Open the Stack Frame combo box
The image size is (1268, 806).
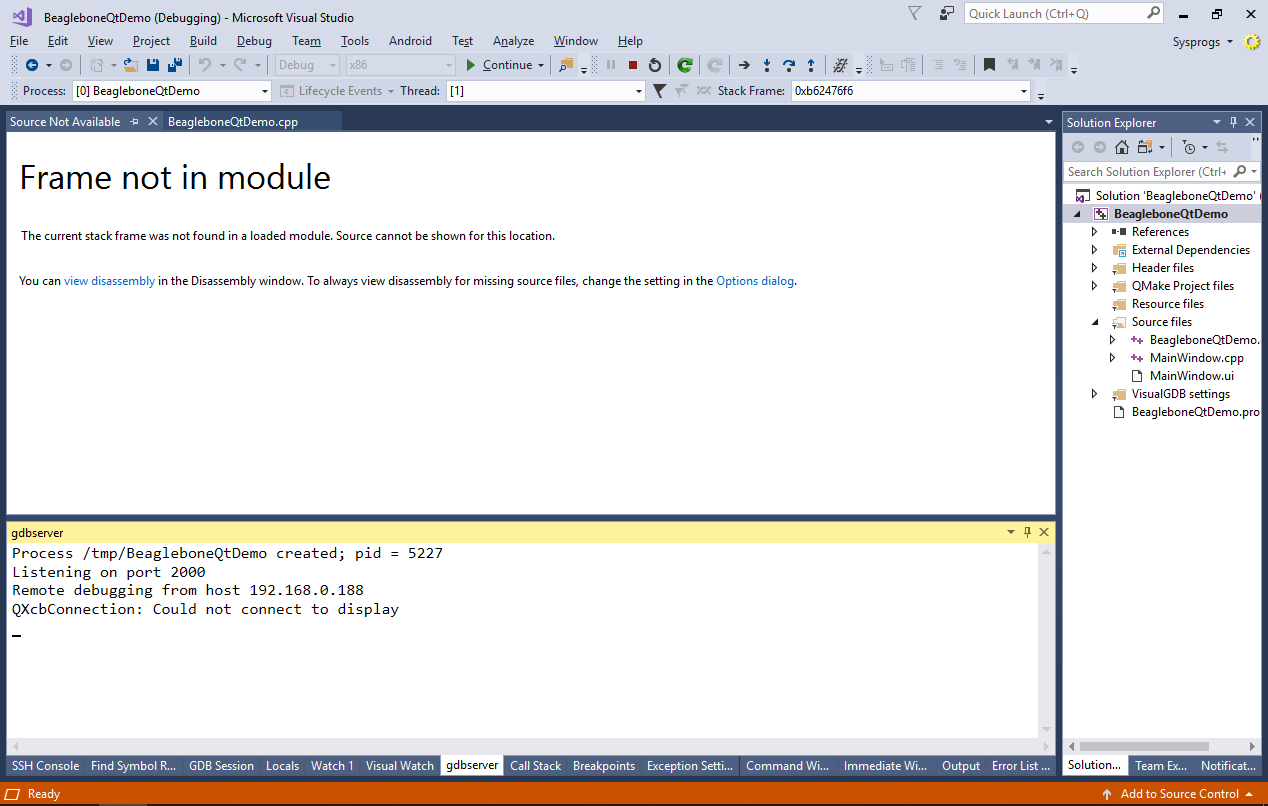(911, 91)
